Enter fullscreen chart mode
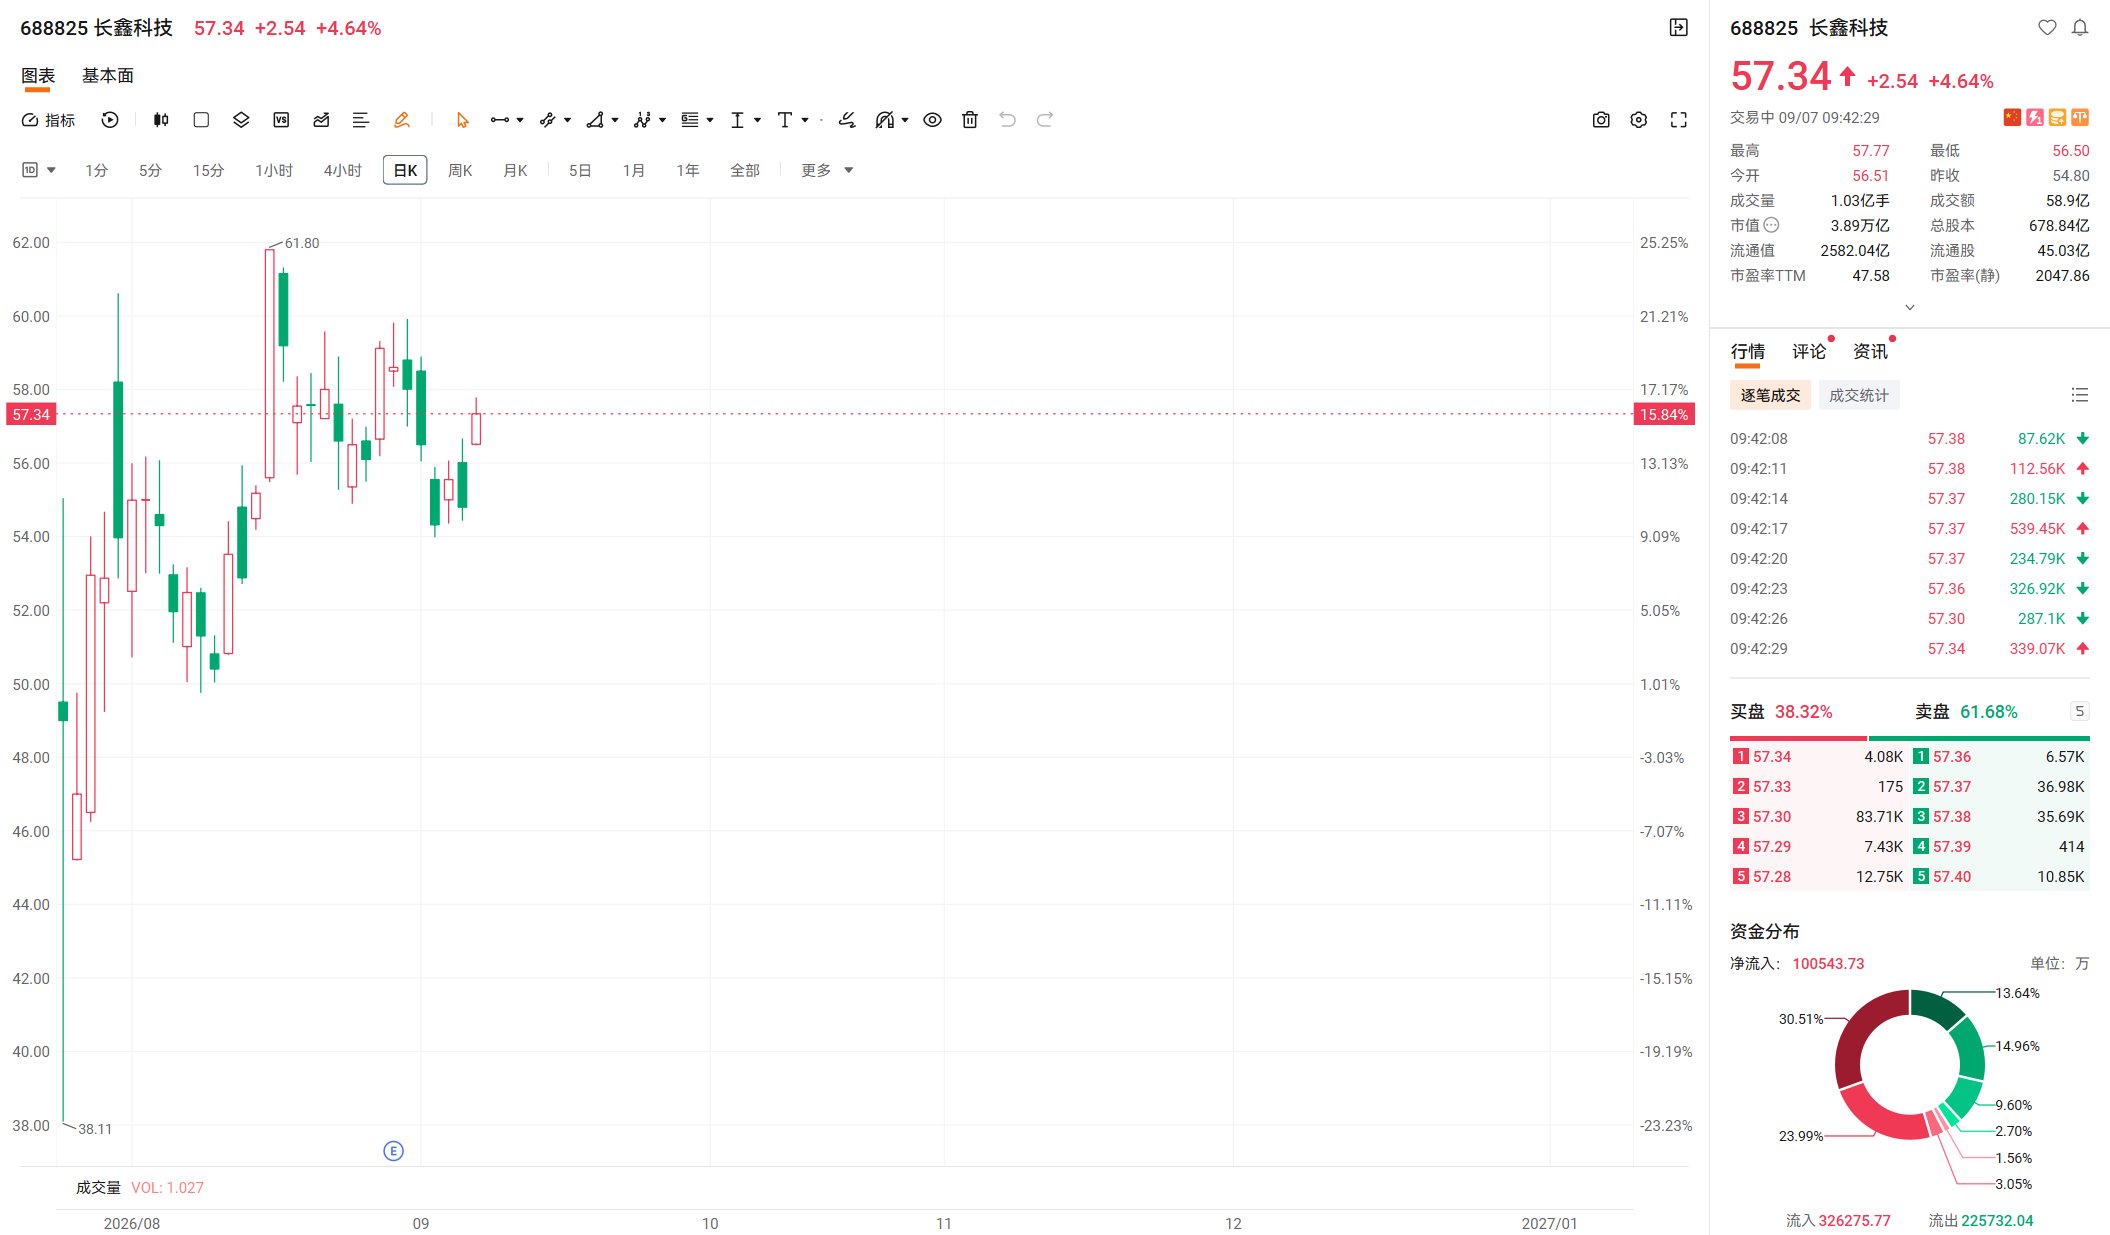The width and height of the screenshot is (2110, 1235). (x=1679, y=120)
